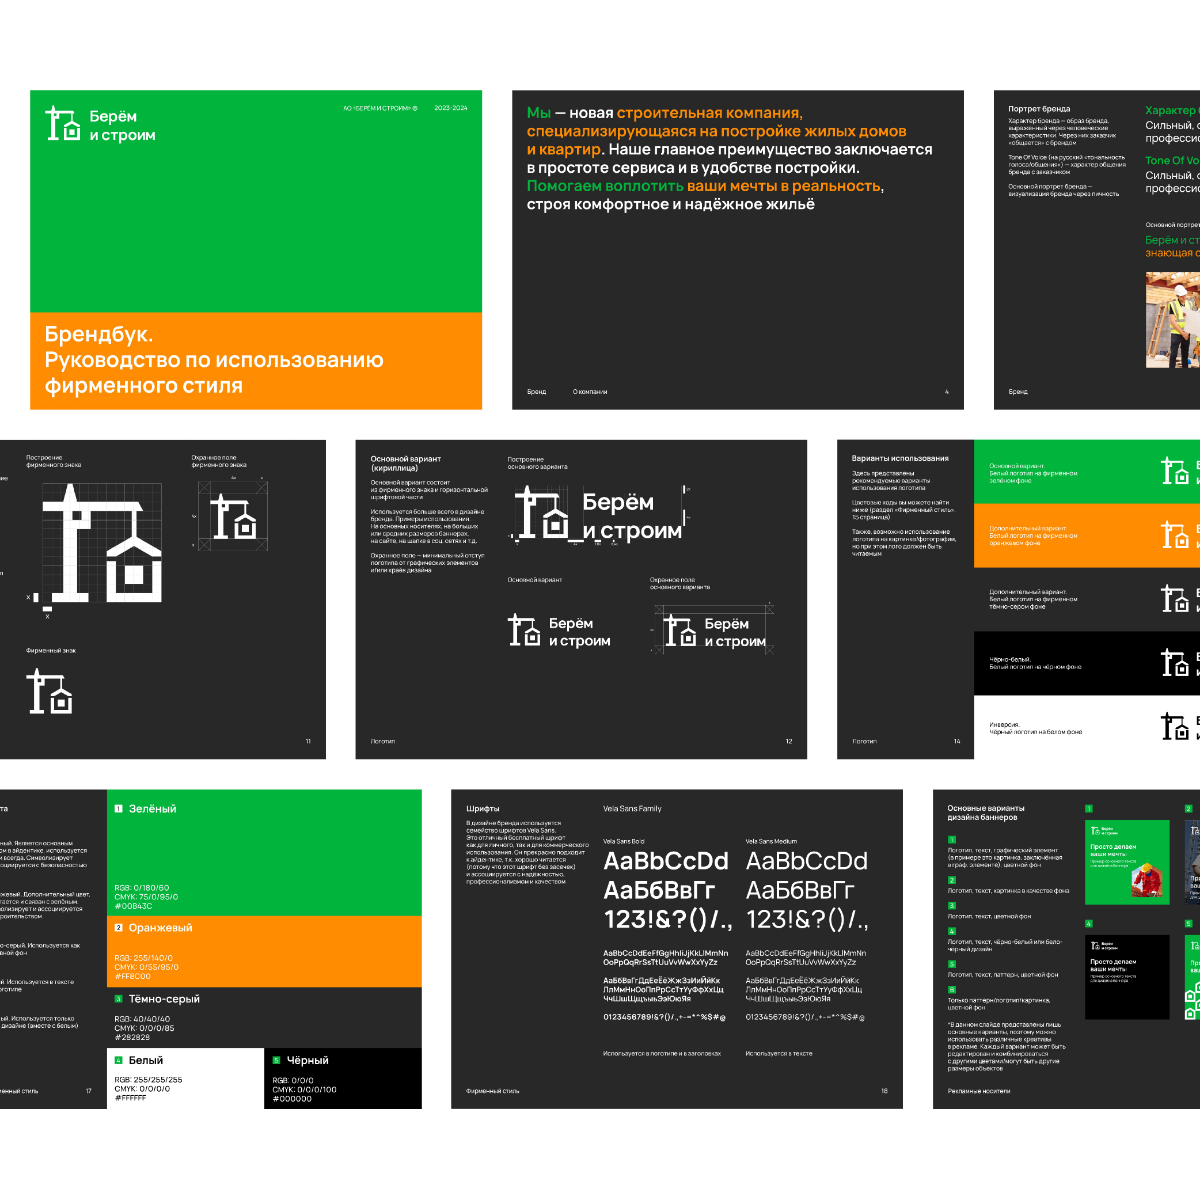Image resolution: width=1200 pixels, height=1200 pixels.
Task: Select the logo on the green variants row
Action: point(1176,471)
